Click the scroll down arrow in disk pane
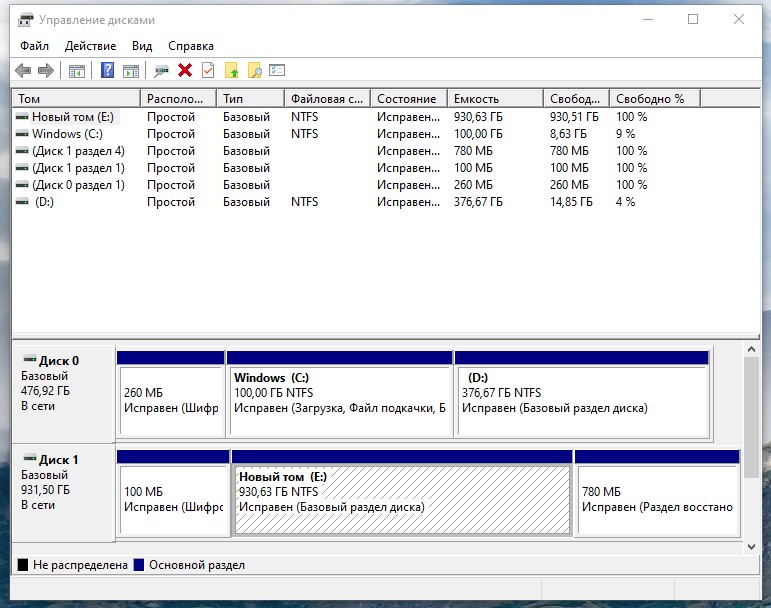Screen dimensions: 771x608 (751, 547)
